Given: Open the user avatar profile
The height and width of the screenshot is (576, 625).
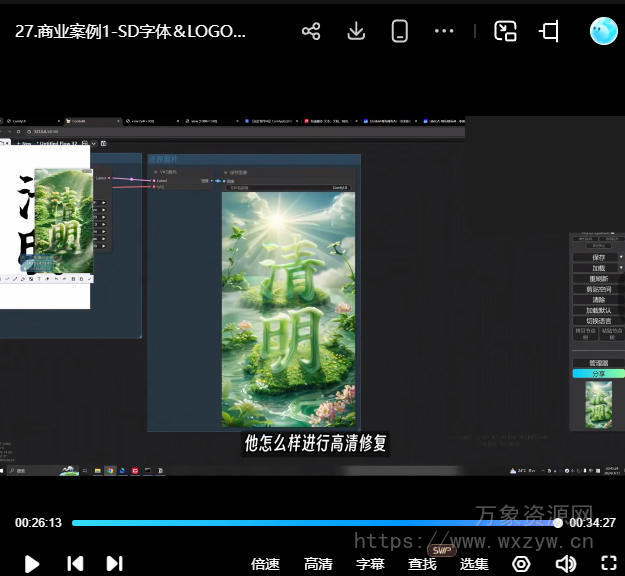Looking at the screenshot, I should coord(603,31).
